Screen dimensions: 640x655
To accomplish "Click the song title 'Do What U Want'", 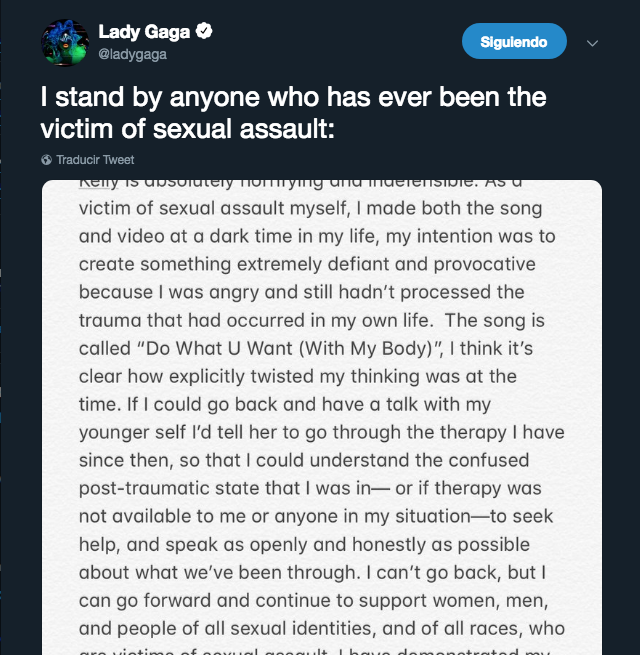I will pyautogui.click(x=218, y=348).
